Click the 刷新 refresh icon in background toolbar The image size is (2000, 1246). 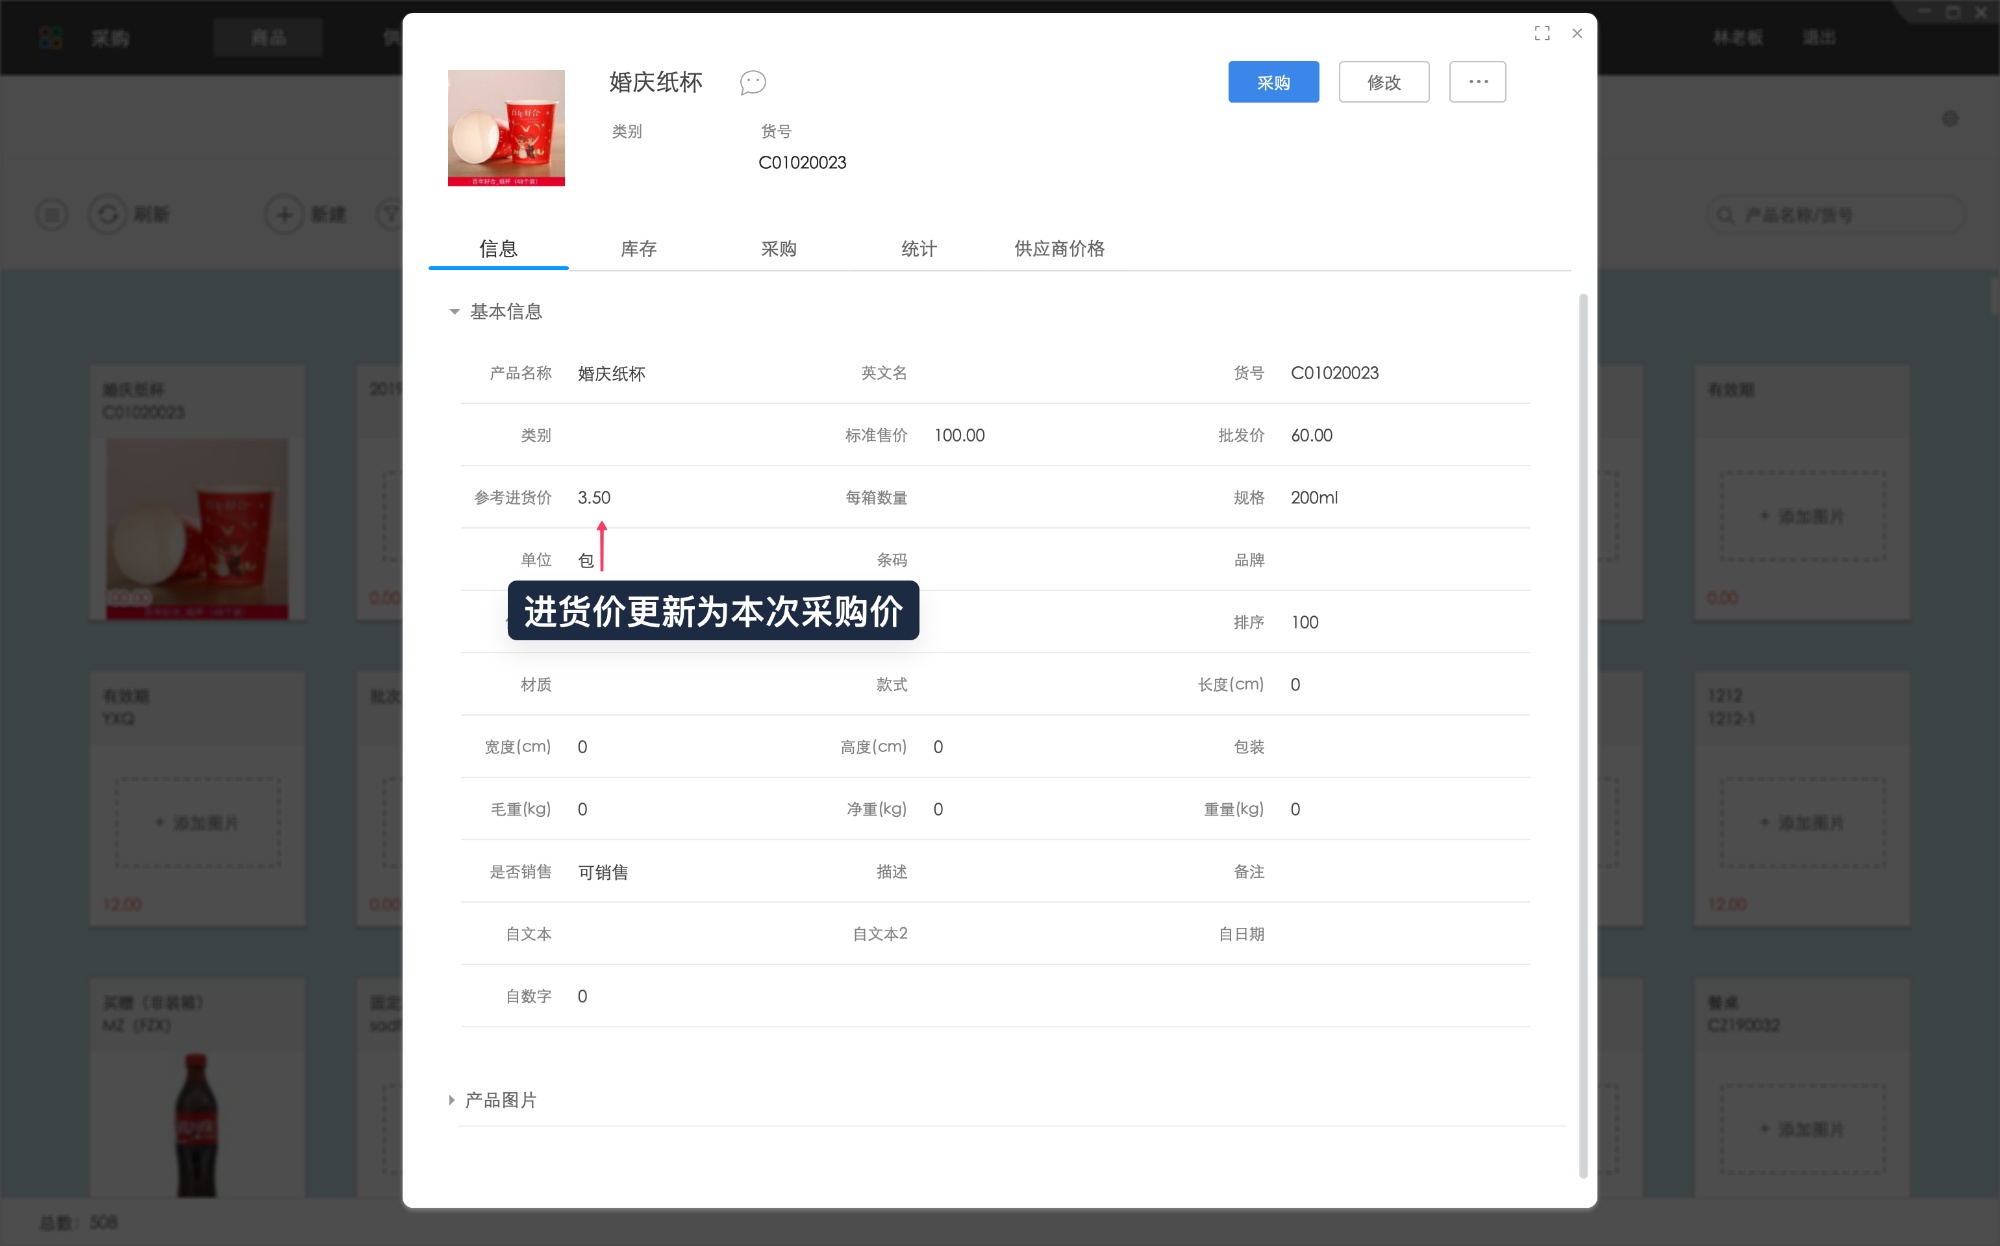click(x=108, y=214)
